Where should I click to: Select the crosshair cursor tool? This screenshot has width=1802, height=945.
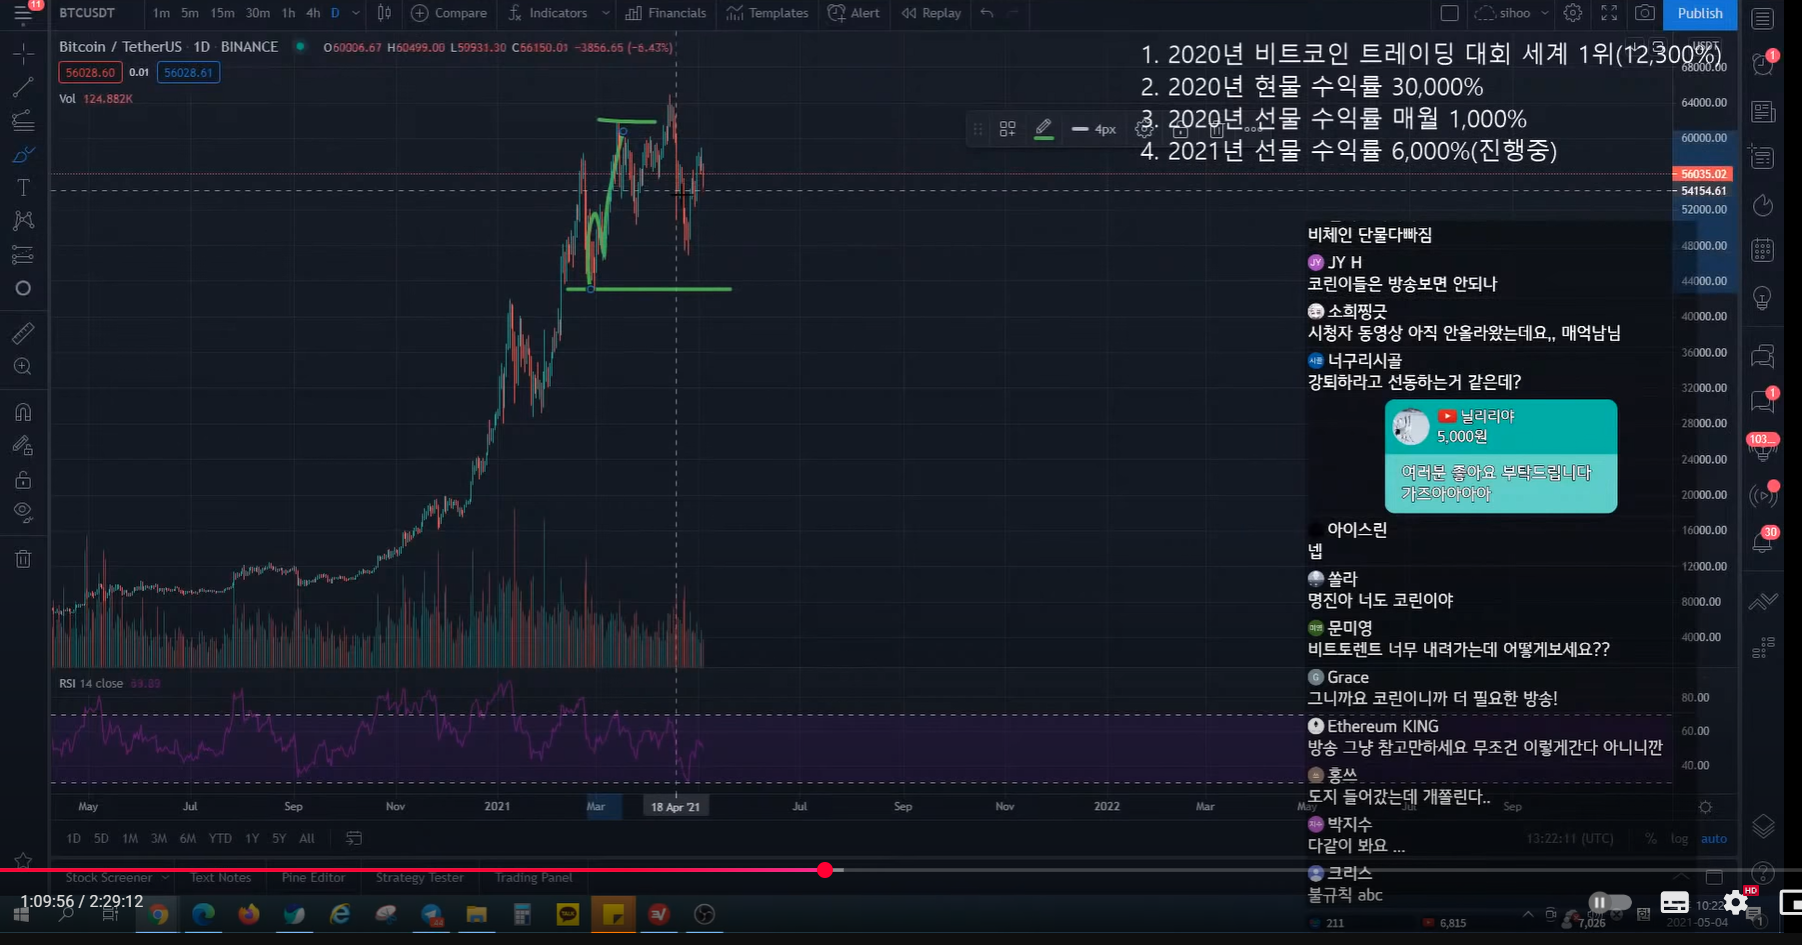click(23, 53)
